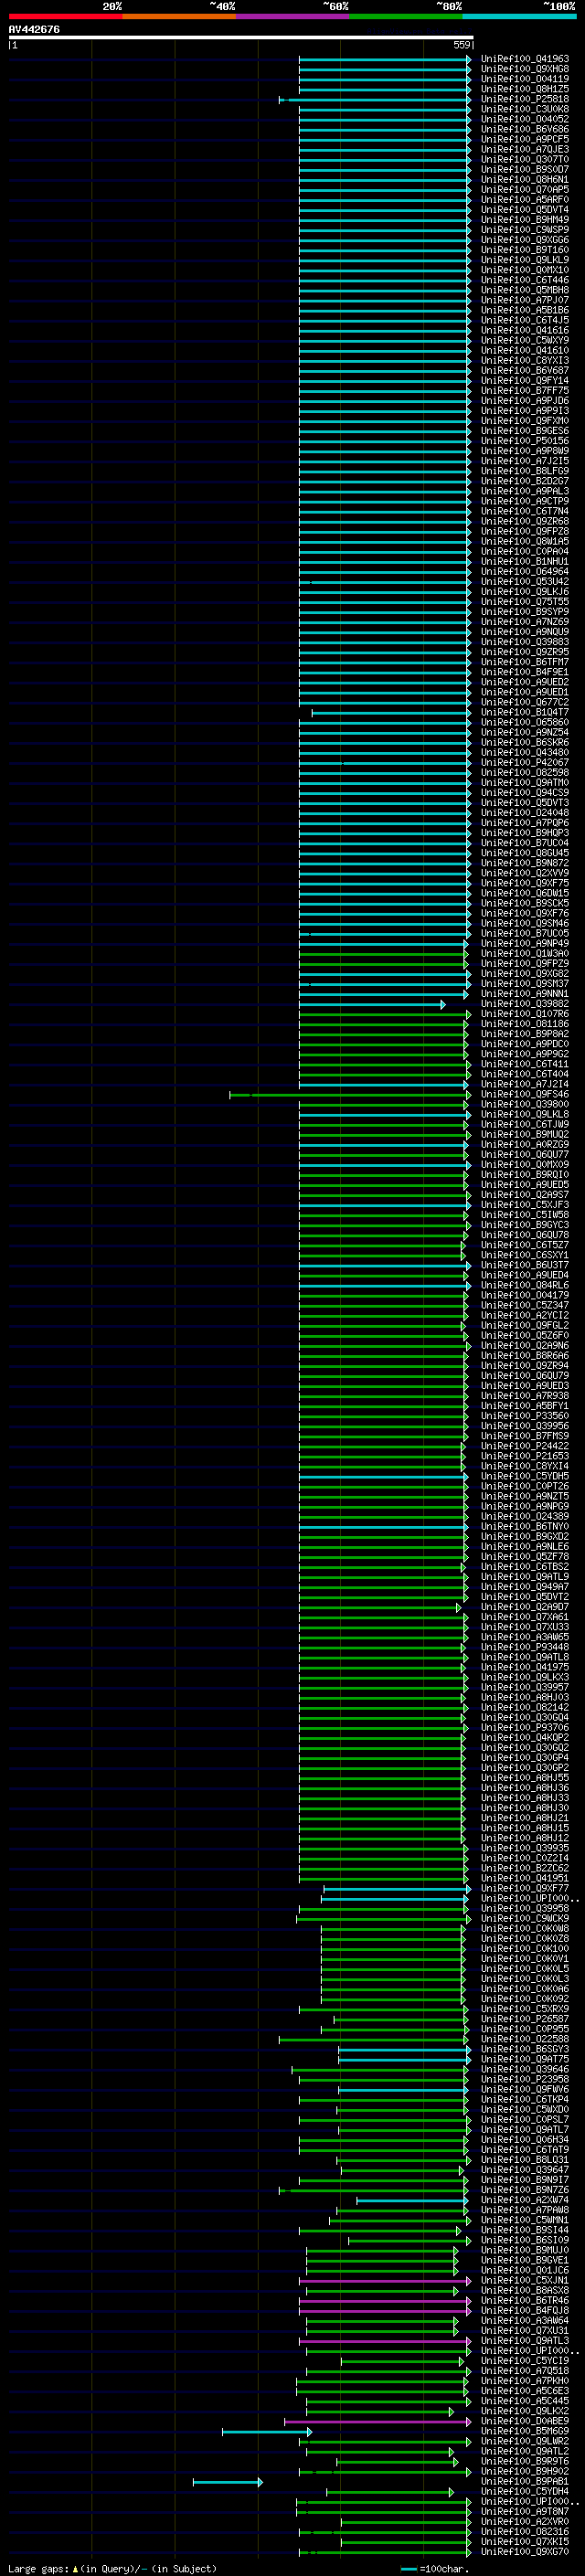Click the purple ~60% identity legend segment
585x2576 pixels.
292,16
